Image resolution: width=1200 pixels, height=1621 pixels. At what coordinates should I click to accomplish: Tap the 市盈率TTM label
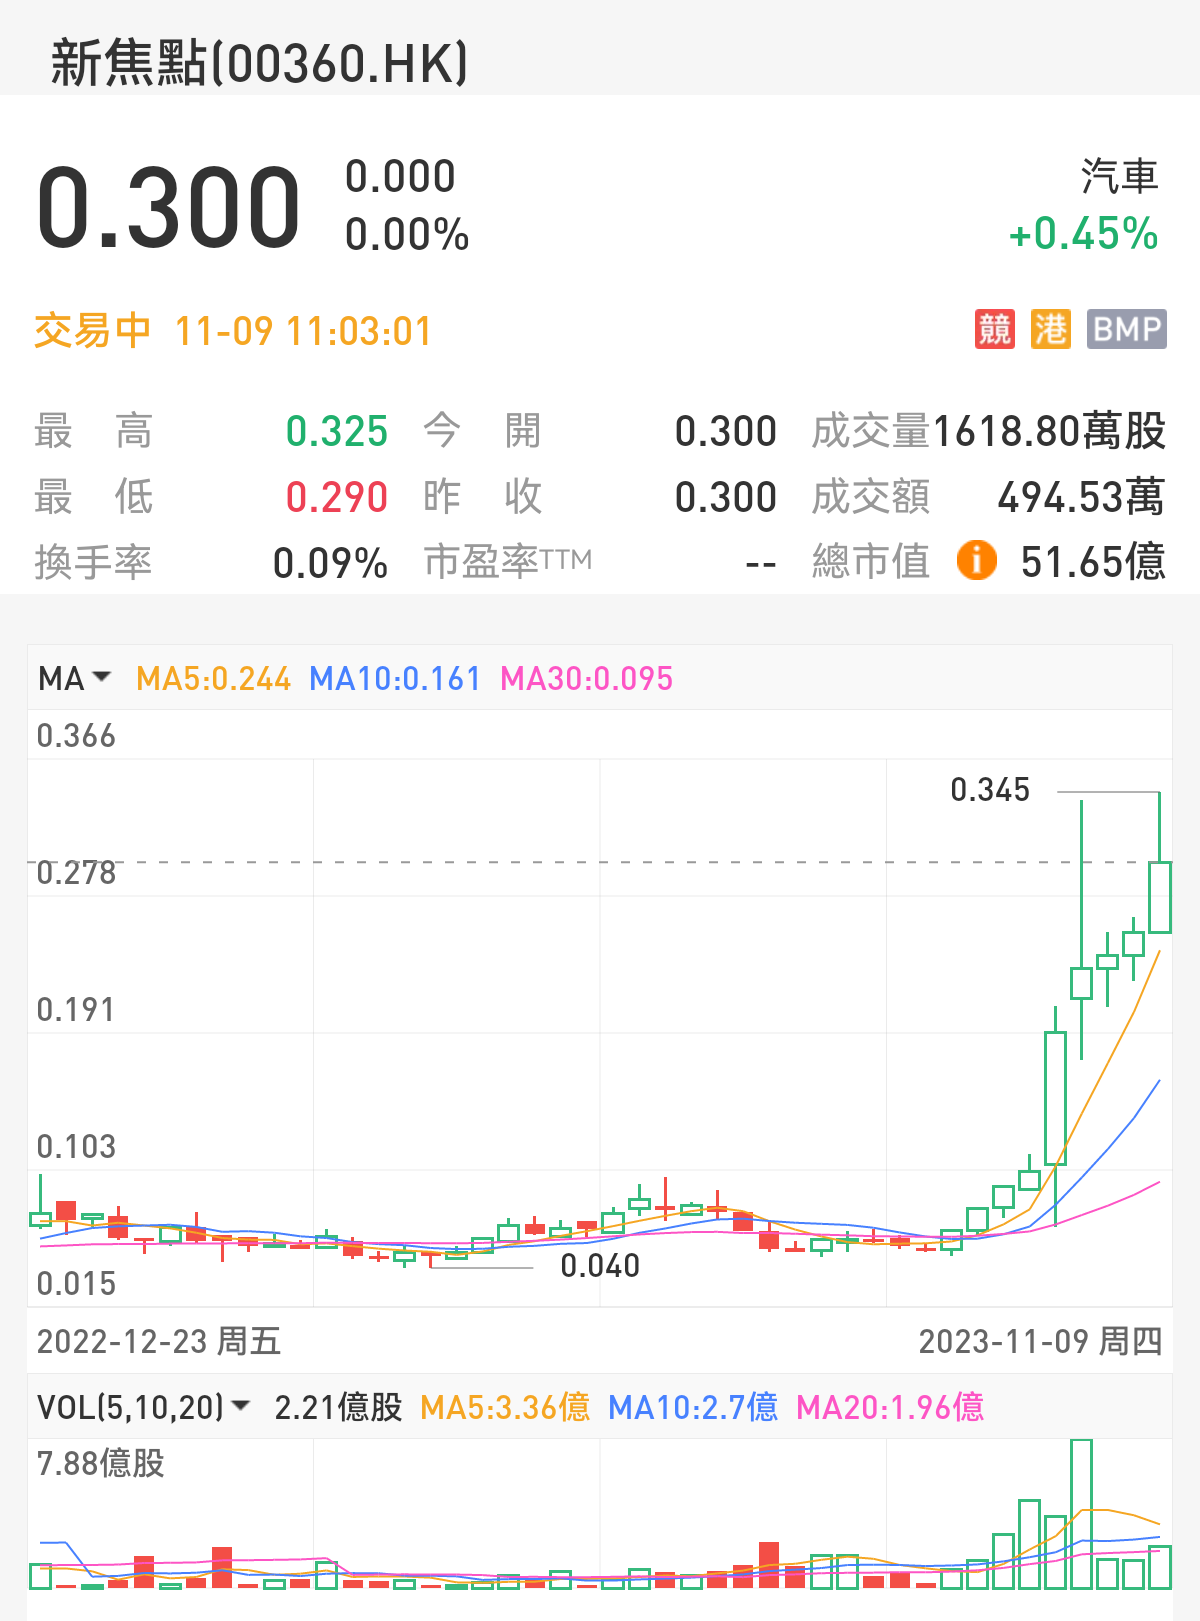pyautogui.click(x=507, y=561)
